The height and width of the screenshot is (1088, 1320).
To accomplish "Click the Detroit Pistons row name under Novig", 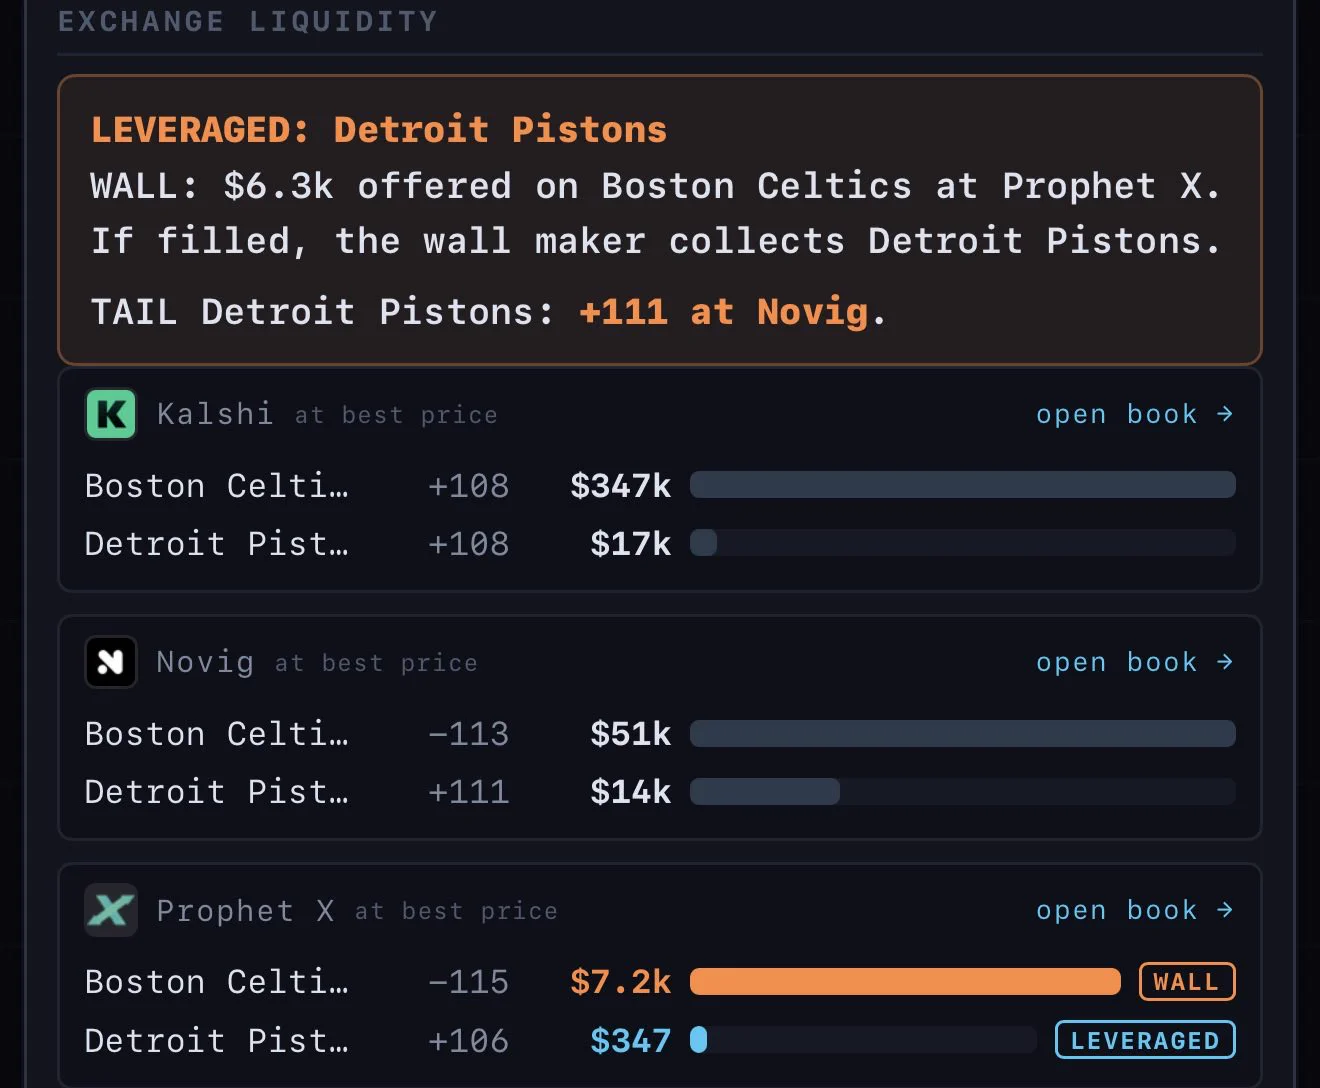I will (217, 792).
